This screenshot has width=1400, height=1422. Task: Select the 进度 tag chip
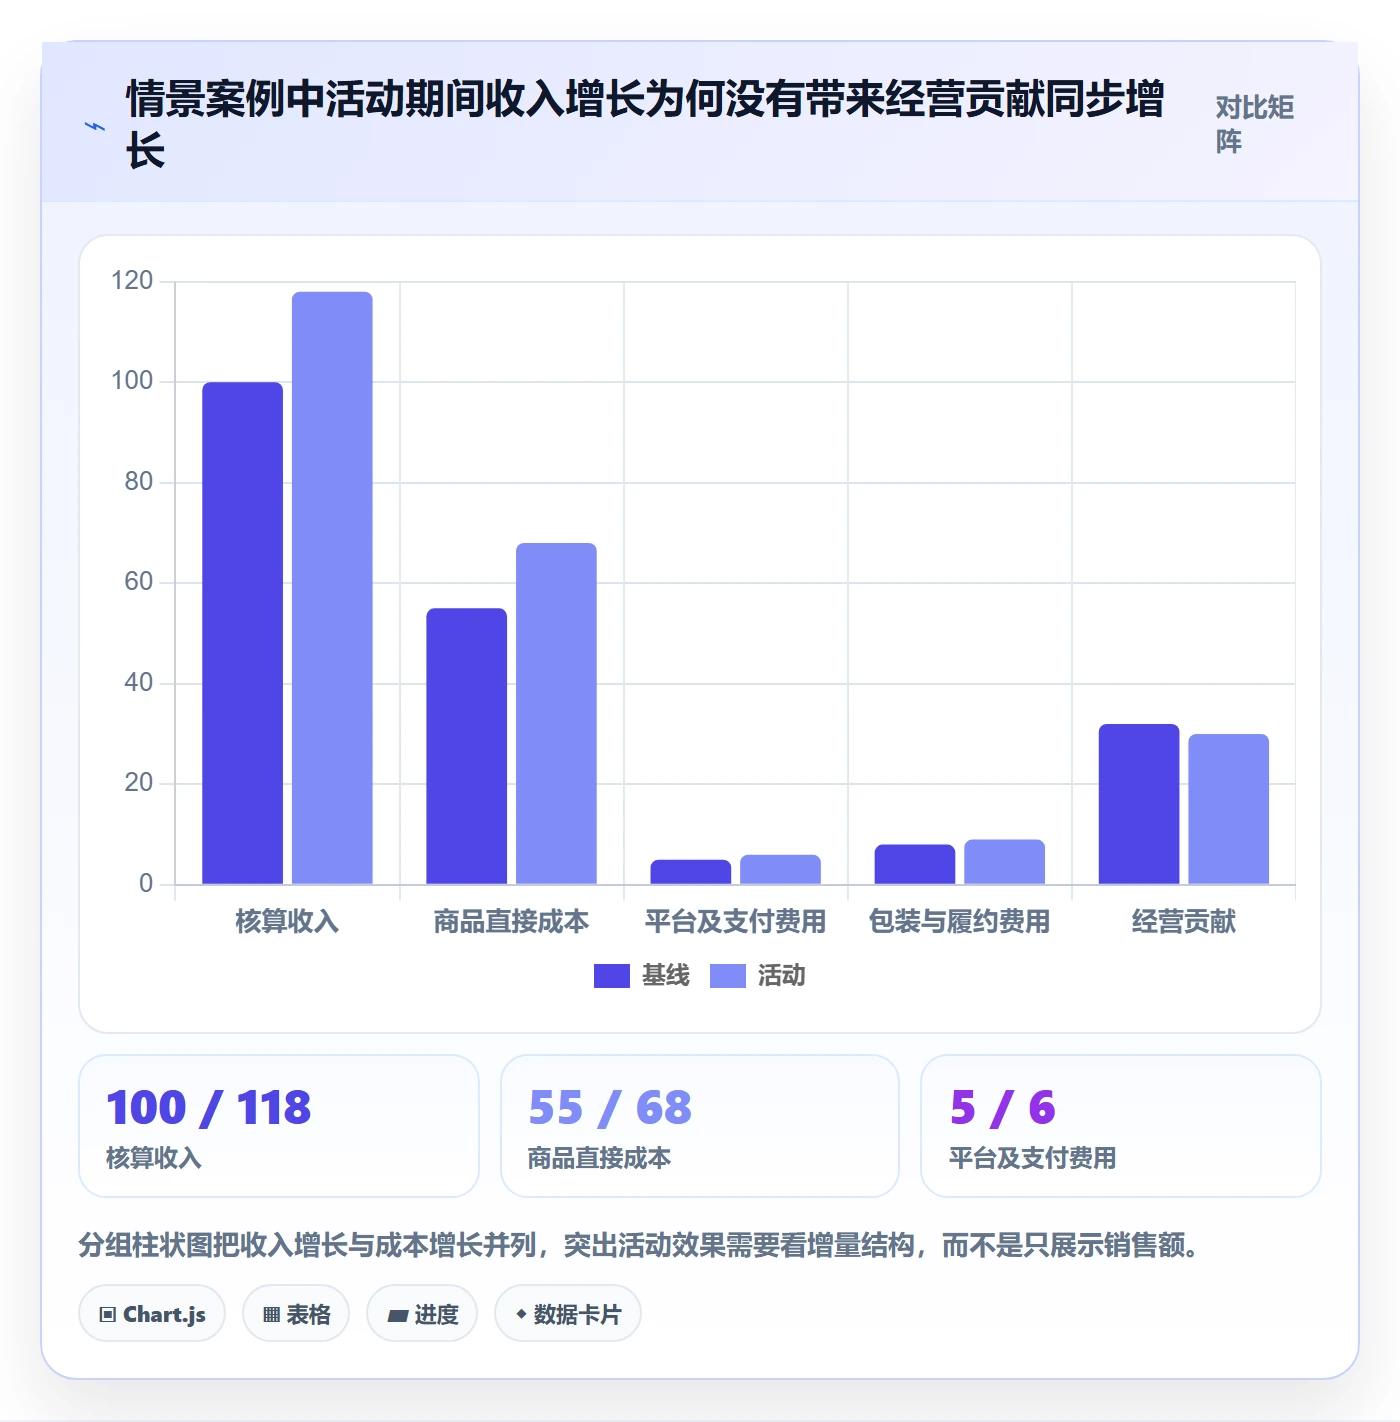click(x=422, y=1314)
